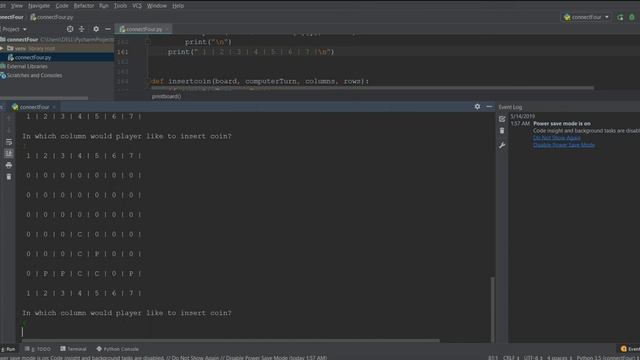
Task: Click the Do Not Show Again link
Action: coord(556,138)
